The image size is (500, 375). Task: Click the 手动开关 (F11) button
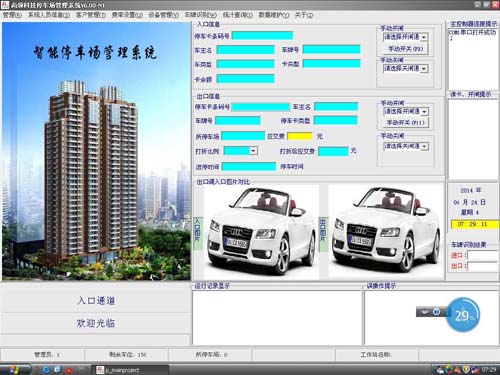405,123
